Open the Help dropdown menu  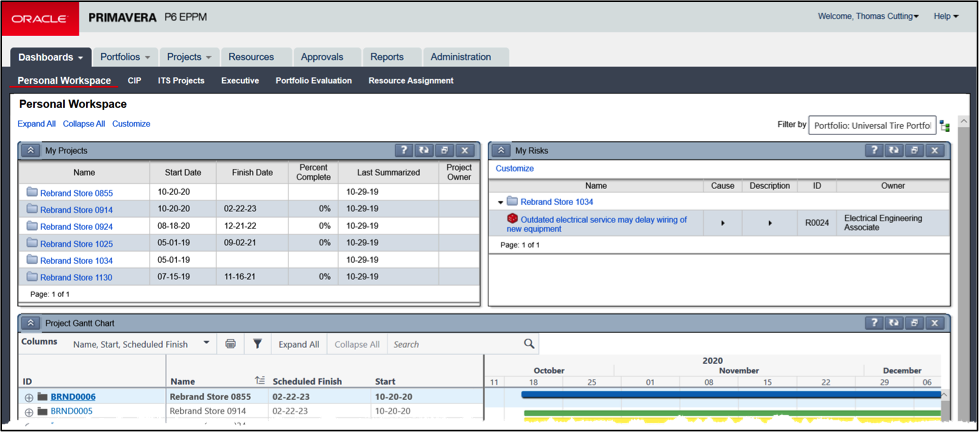click(946, 16)
